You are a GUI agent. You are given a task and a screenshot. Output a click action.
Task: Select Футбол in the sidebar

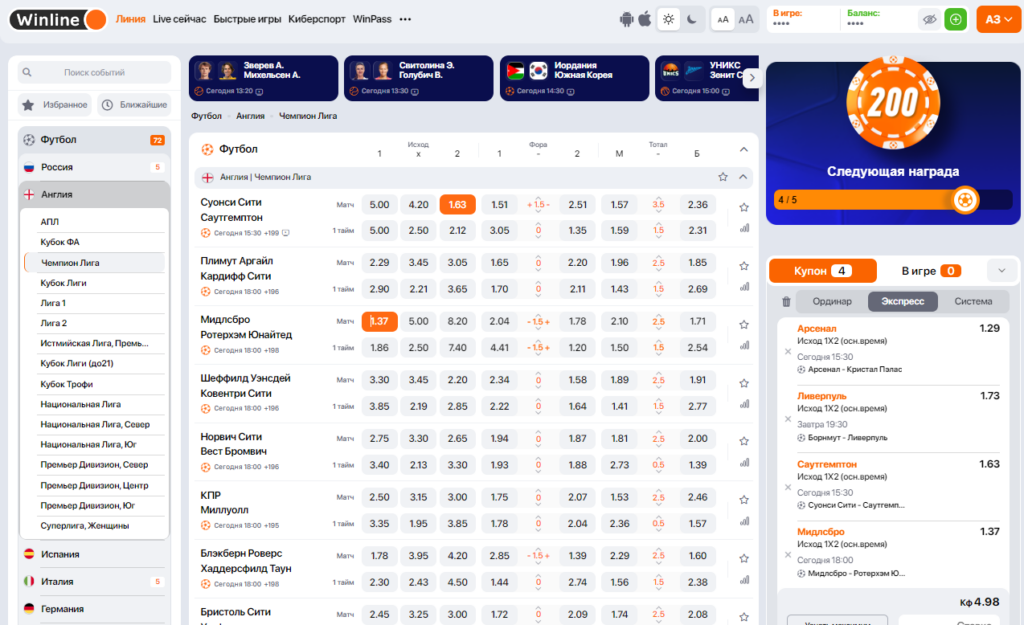pos(95,140)
